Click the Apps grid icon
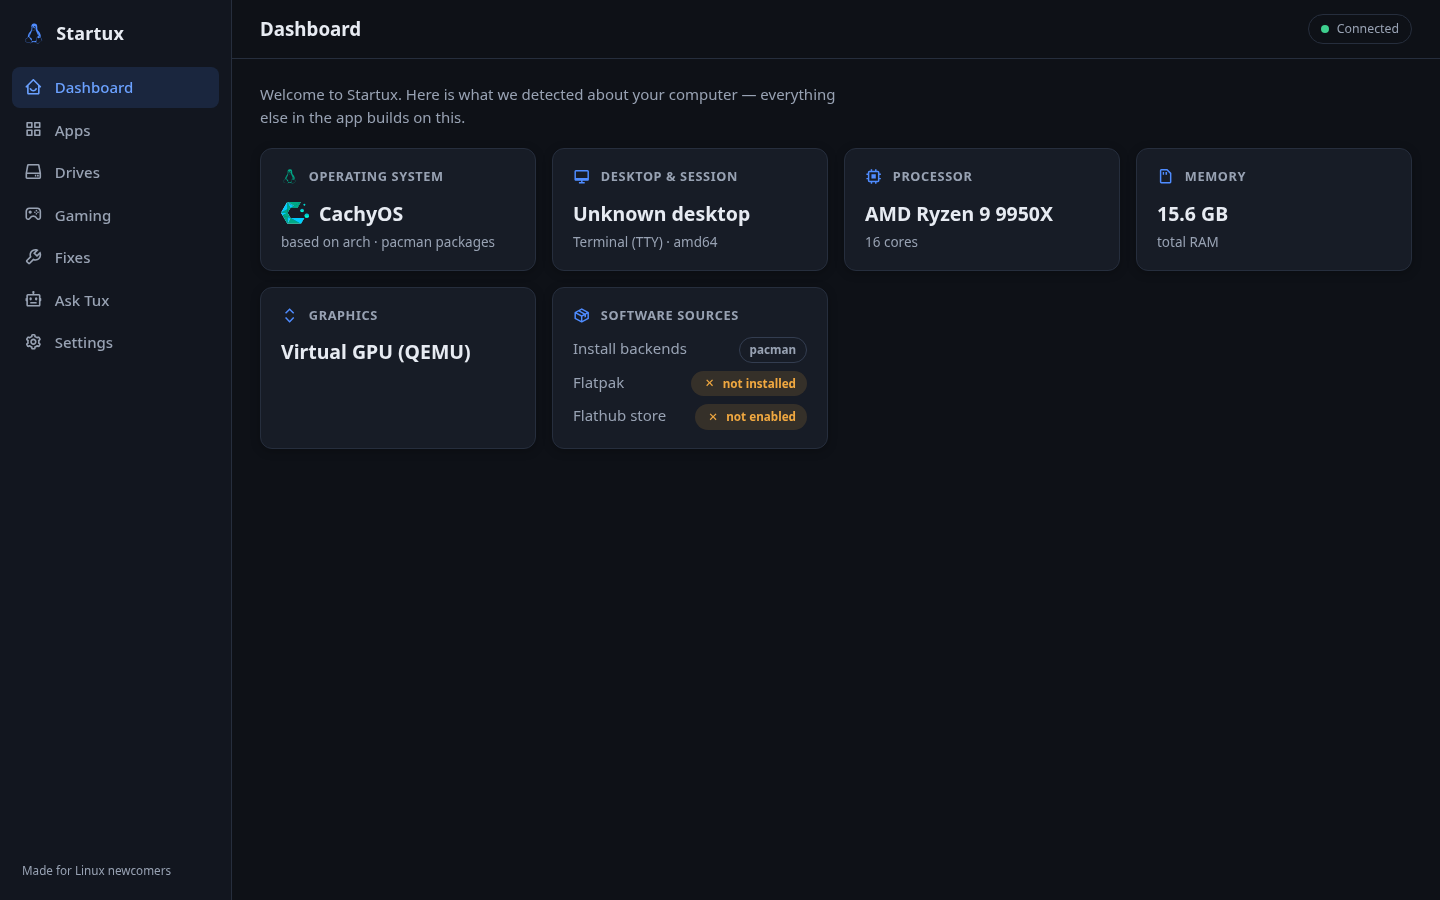This screenshot has height=900, width=1440. pyautogui.click(x=33, y=130)
